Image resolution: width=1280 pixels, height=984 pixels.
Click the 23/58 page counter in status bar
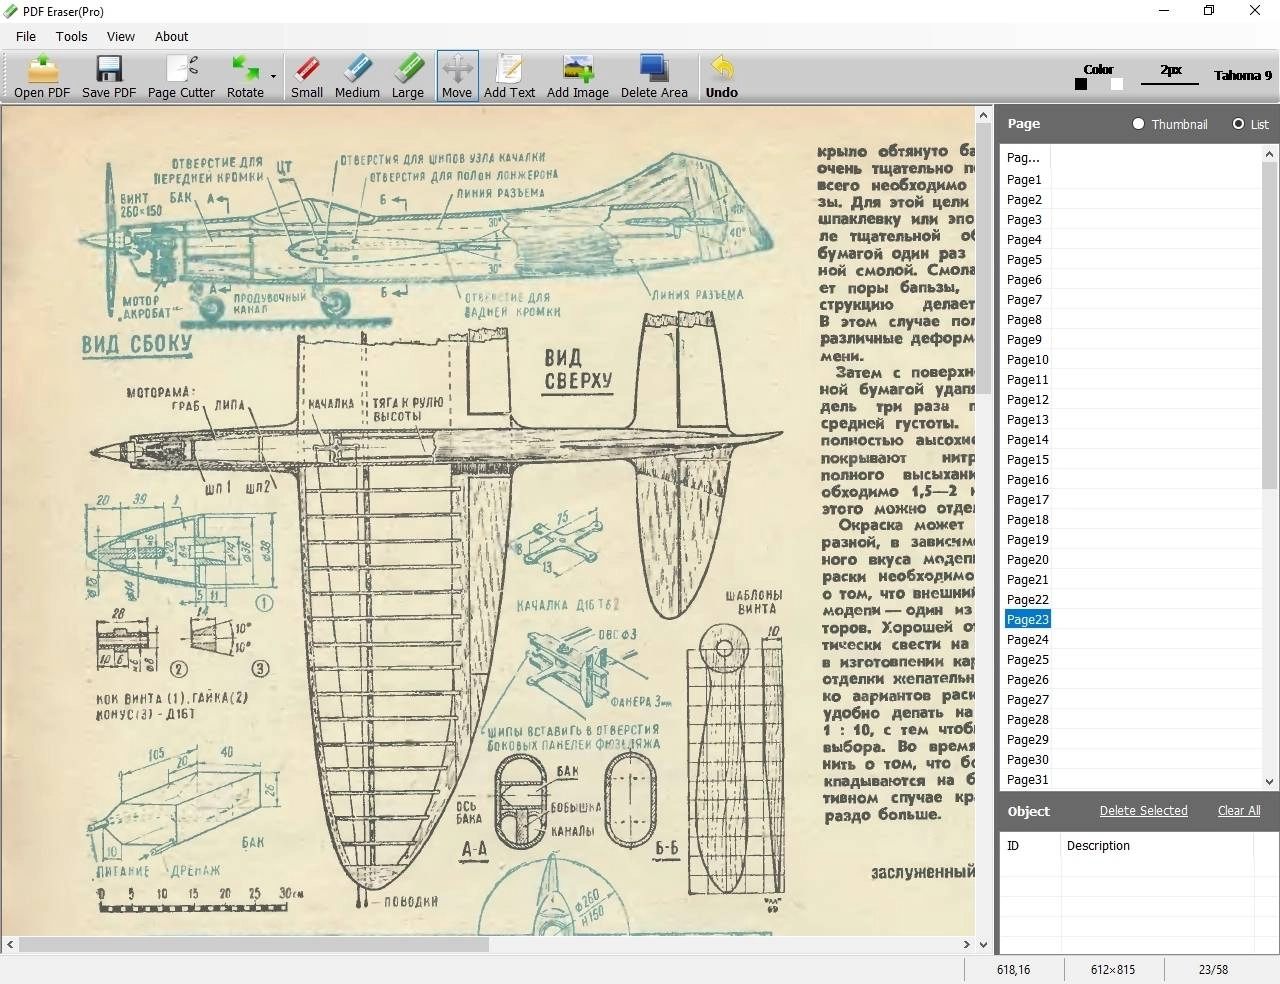point(1213,970)
